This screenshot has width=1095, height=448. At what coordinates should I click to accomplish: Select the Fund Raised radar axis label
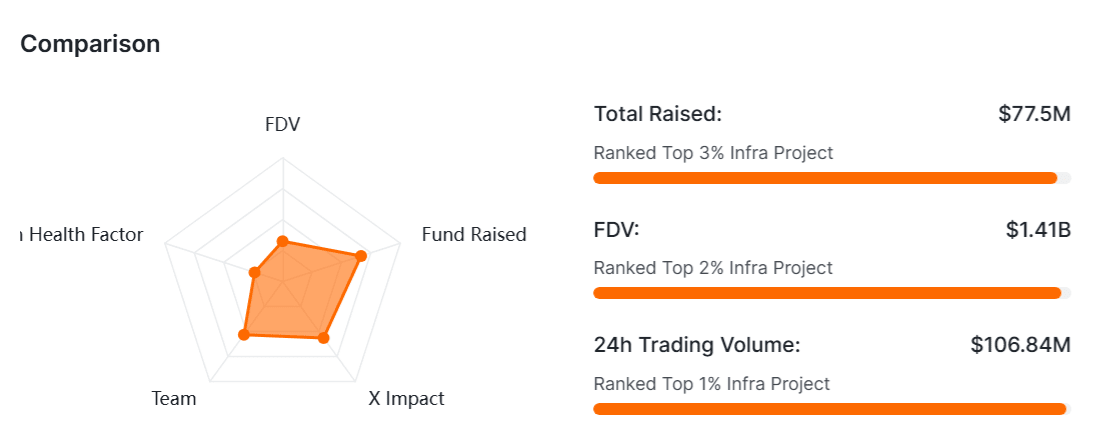click(473, 235)
